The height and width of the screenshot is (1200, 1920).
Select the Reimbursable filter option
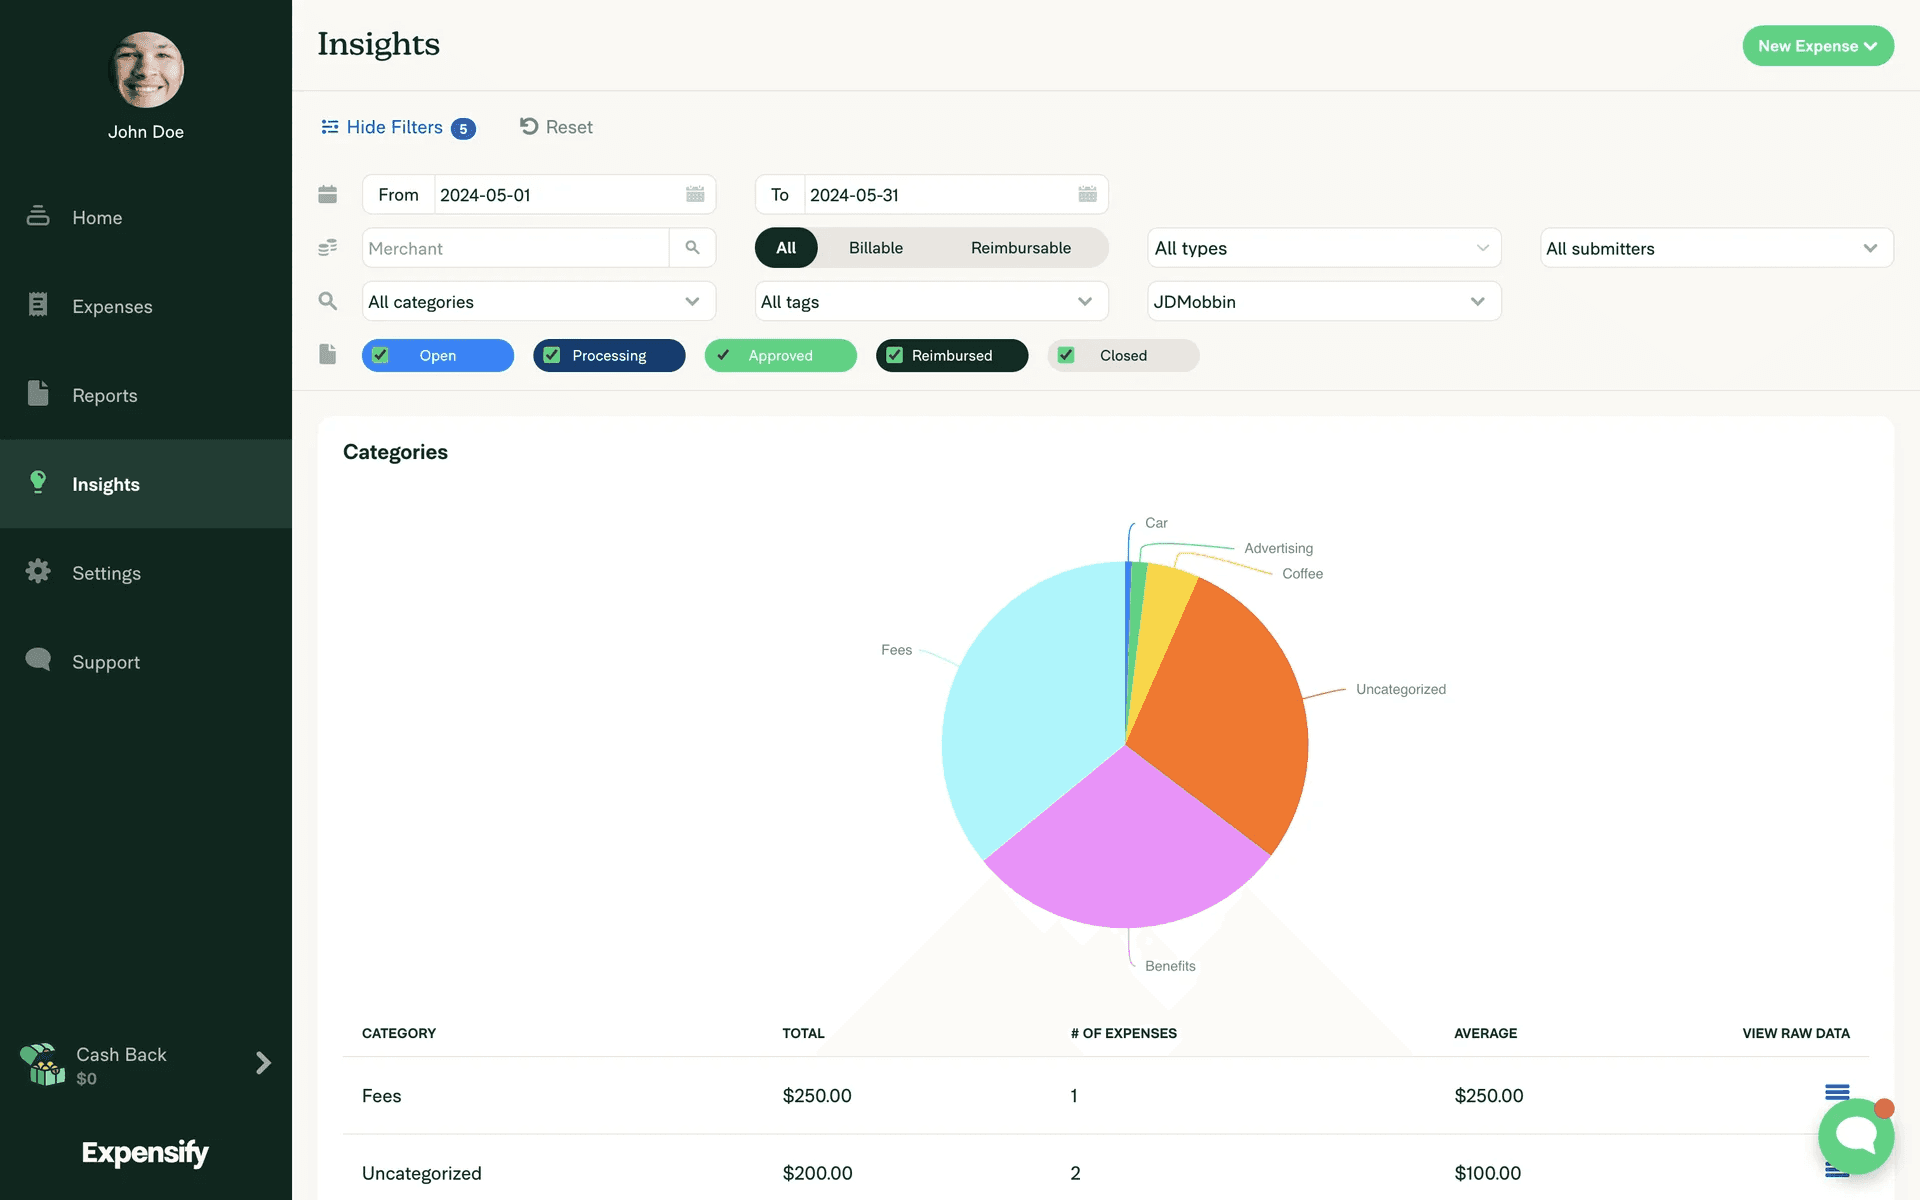[1020, 248]
